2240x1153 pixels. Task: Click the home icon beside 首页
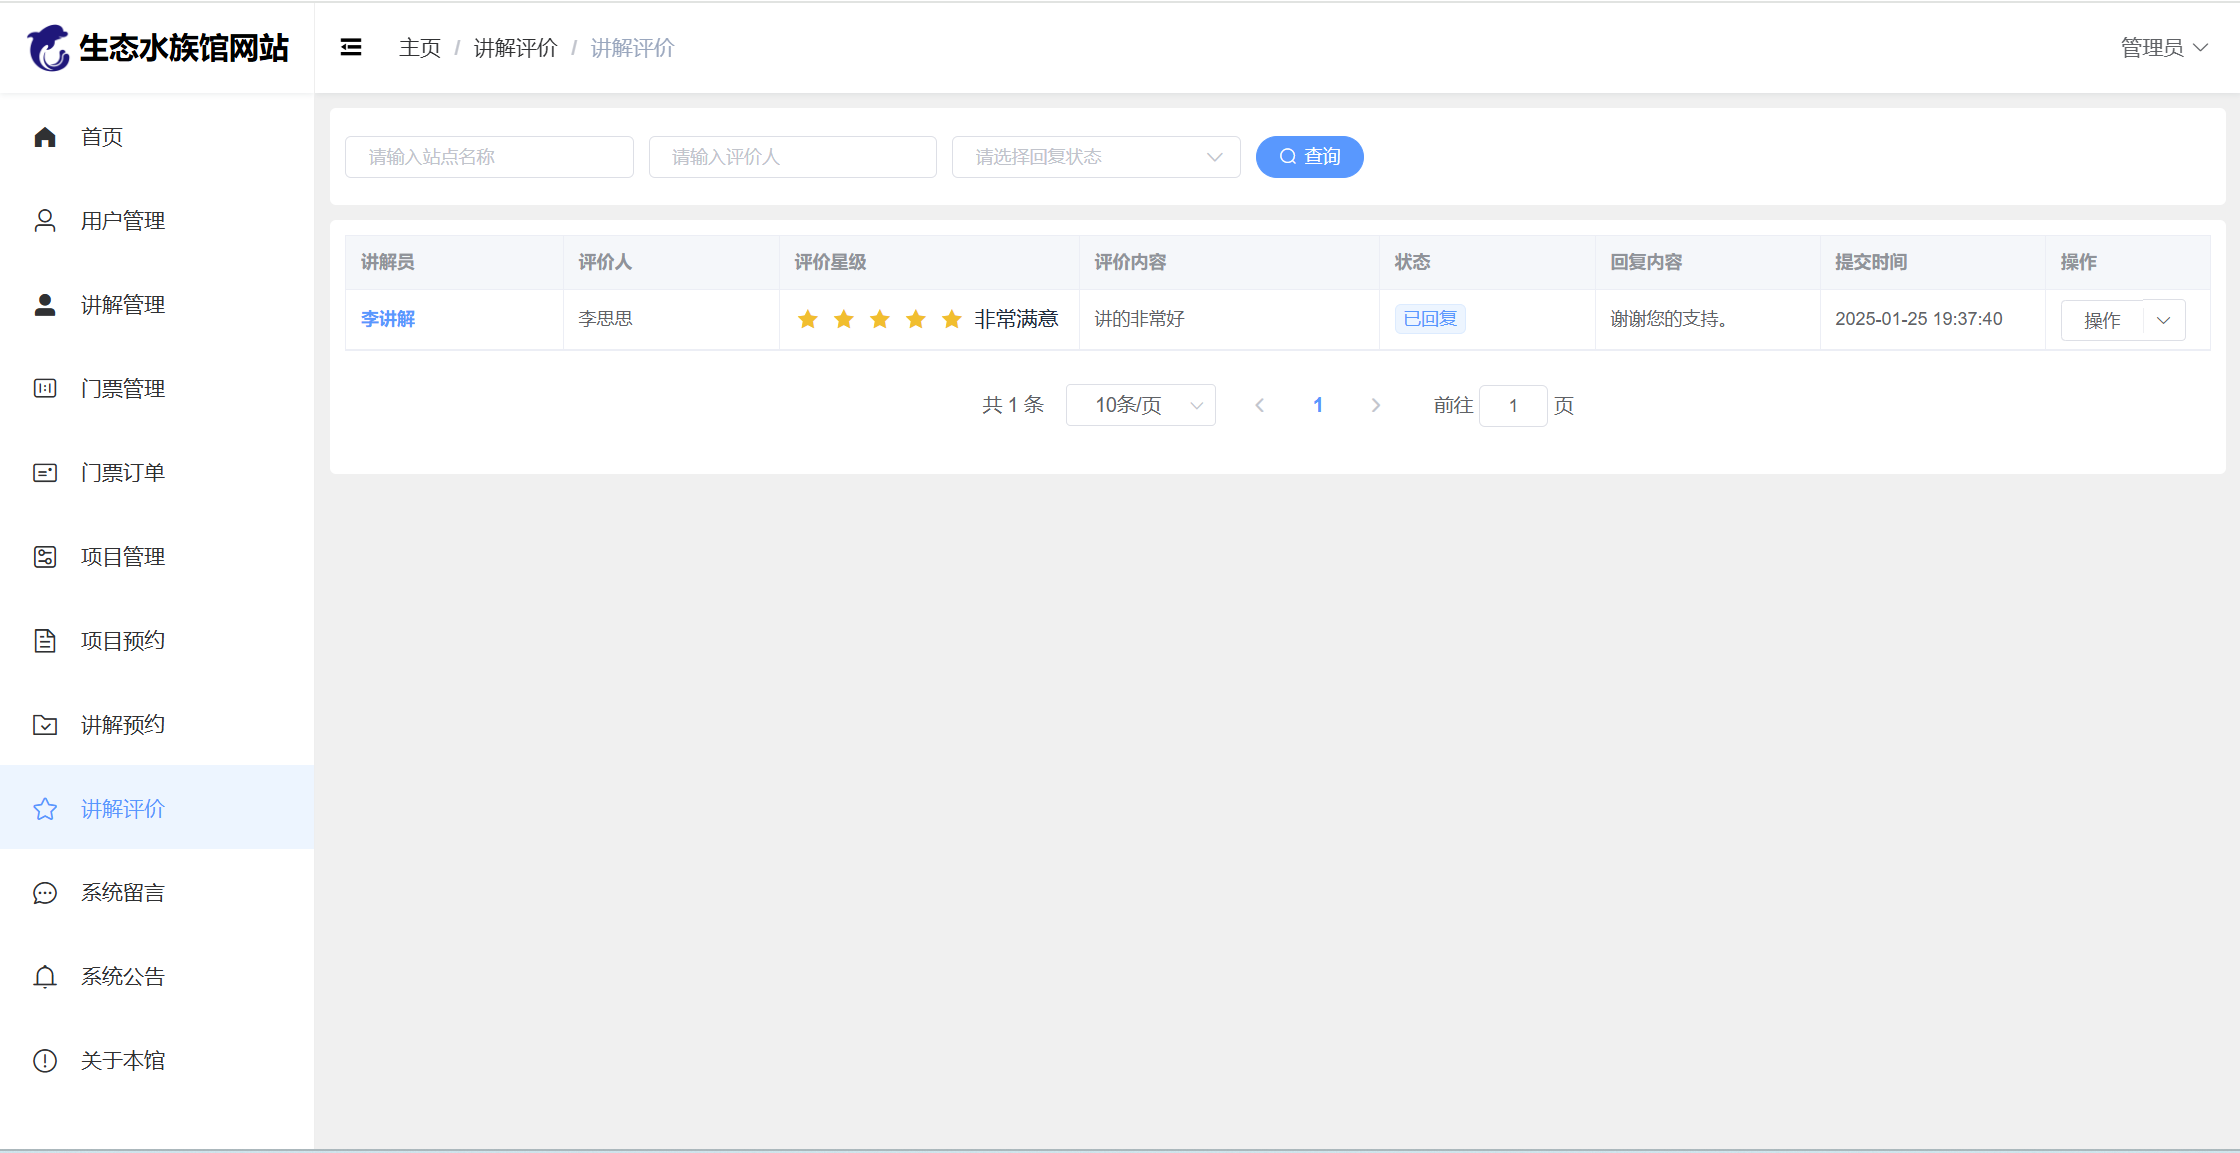45,137
